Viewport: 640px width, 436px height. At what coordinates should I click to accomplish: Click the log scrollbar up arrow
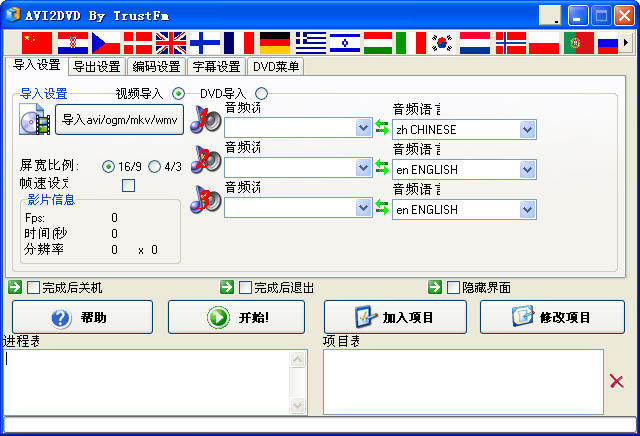(x=298, y=359)
